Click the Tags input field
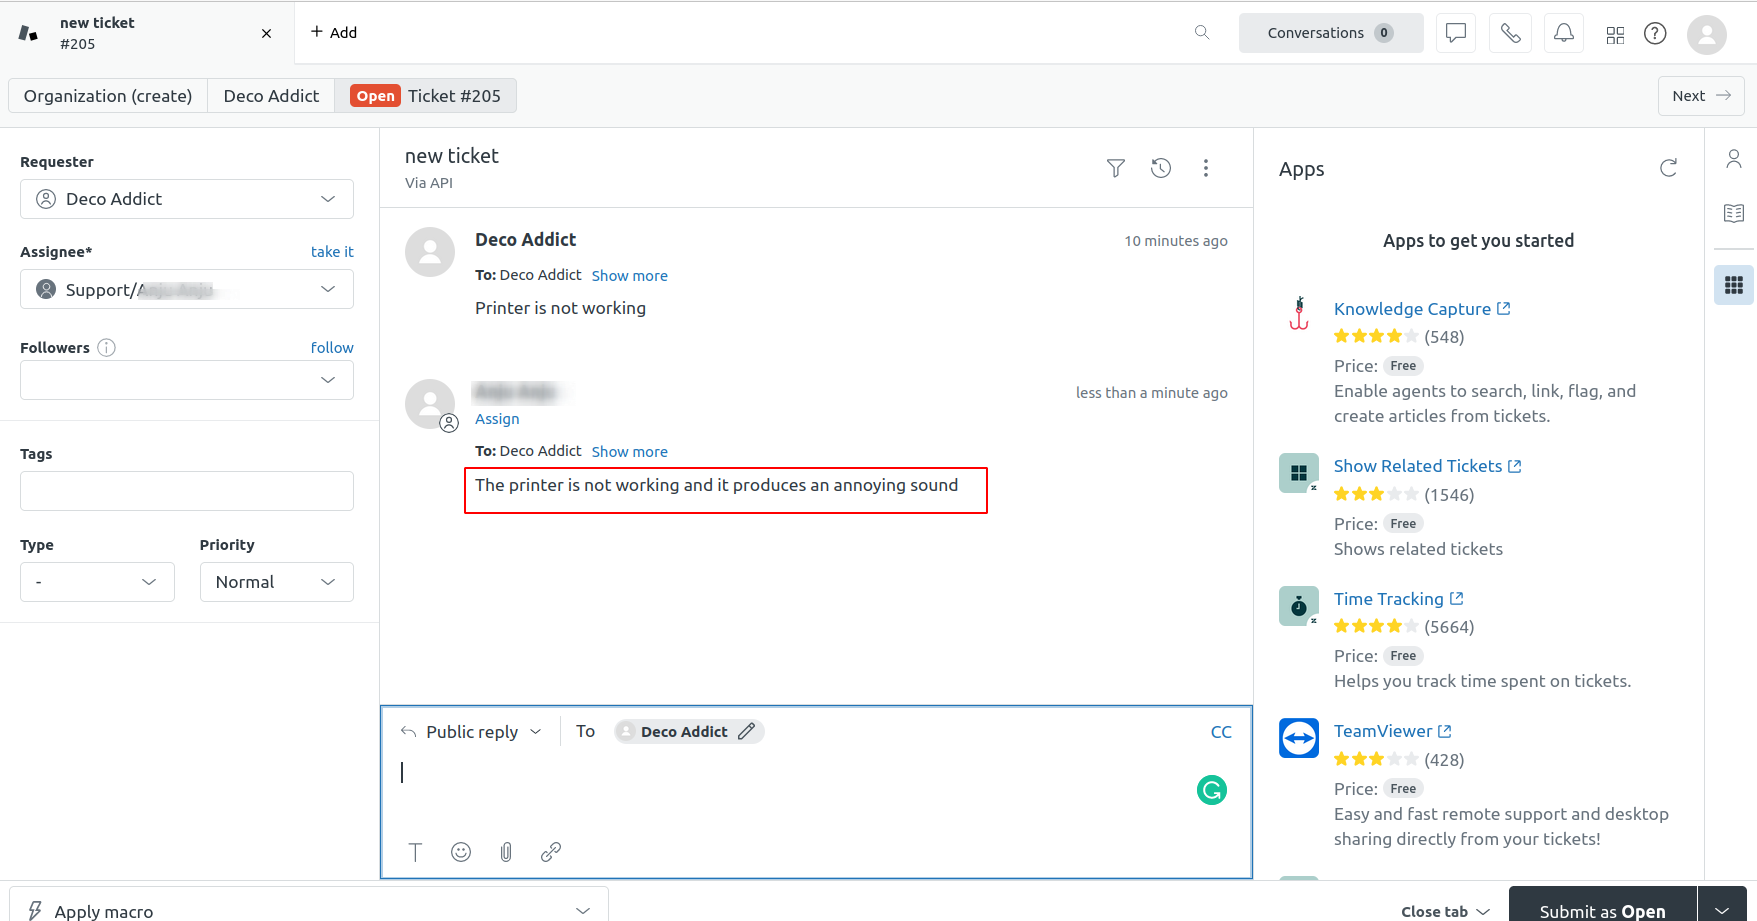This screenshot has width=1757, height=921. click(x=187, y=491)
